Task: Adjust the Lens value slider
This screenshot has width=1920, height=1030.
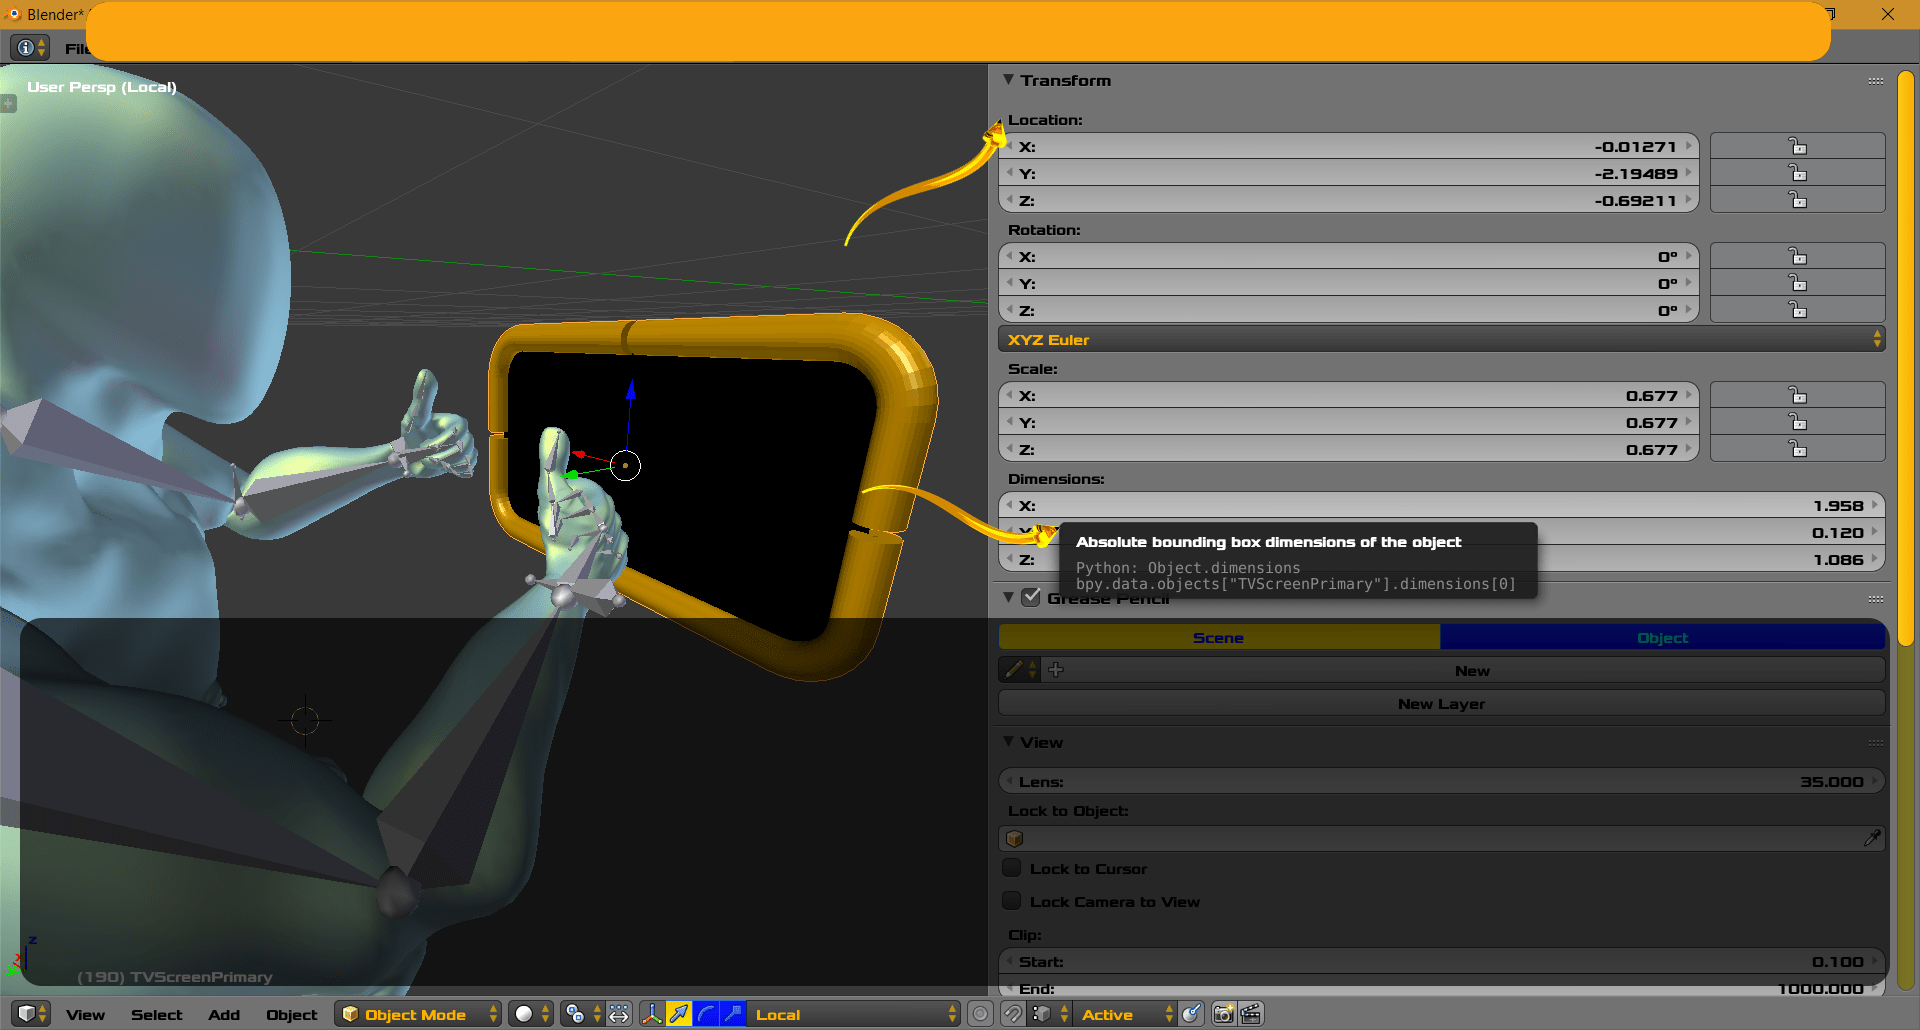Action: [x=1440, y=781]
